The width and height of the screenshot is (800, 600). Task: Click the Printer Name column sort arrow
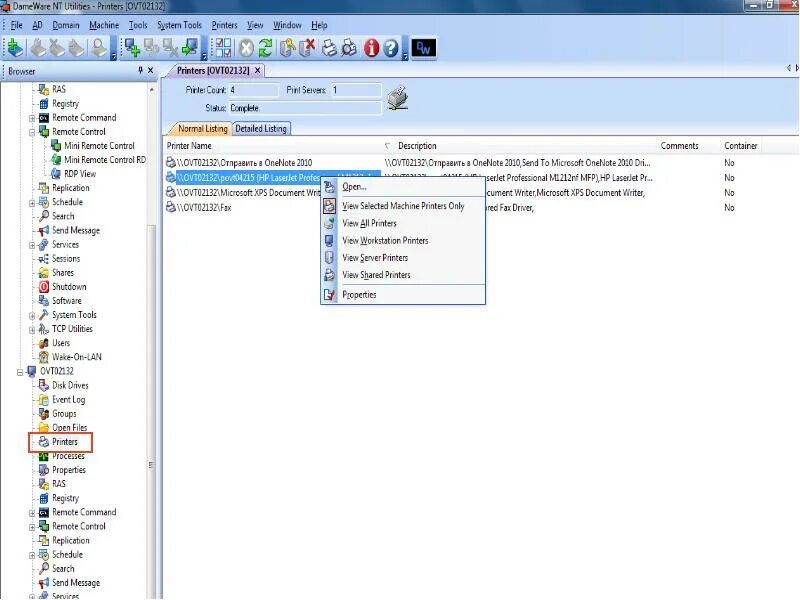point(387,146)
